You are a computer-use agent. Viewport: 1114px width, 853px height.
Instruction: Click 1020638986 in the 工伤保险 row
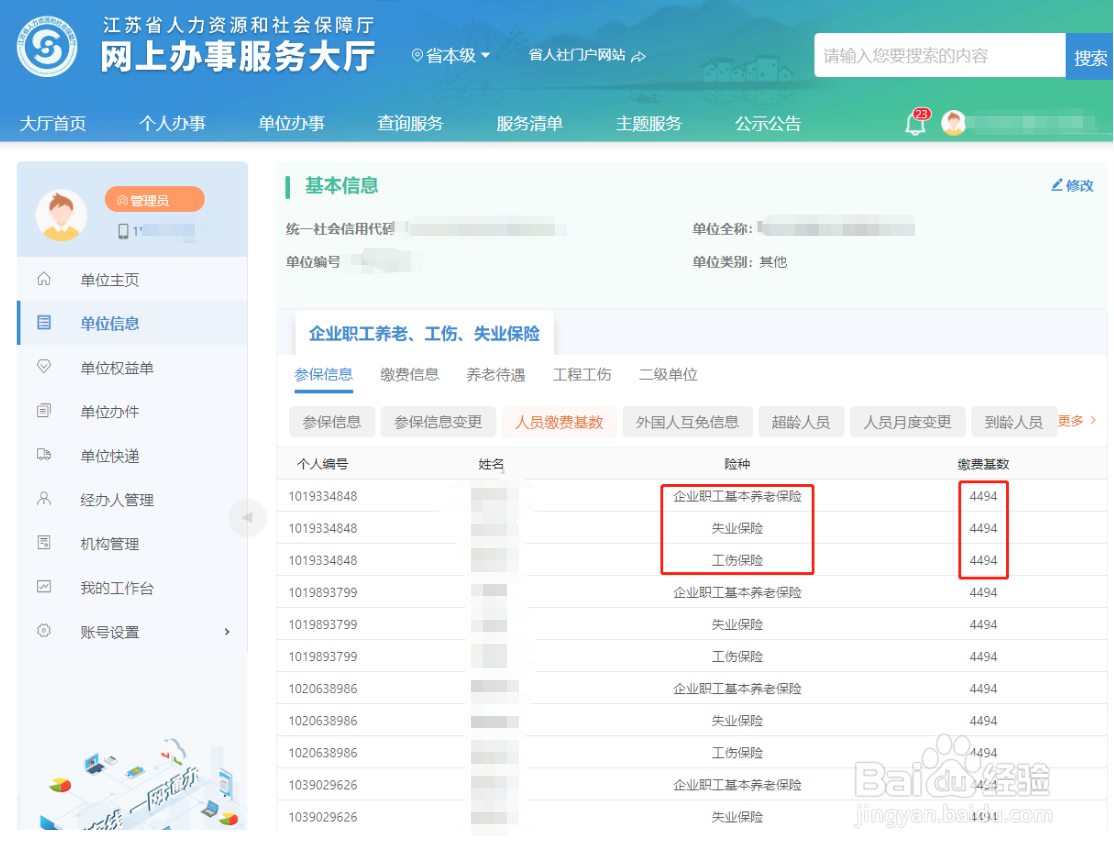(323, 753)
